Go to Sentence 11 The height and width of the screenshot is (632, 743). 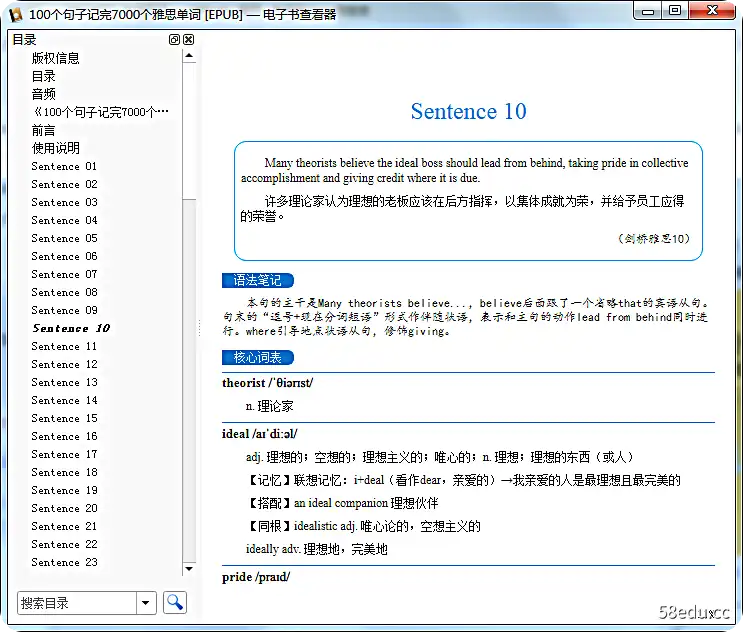pos(64,346)
